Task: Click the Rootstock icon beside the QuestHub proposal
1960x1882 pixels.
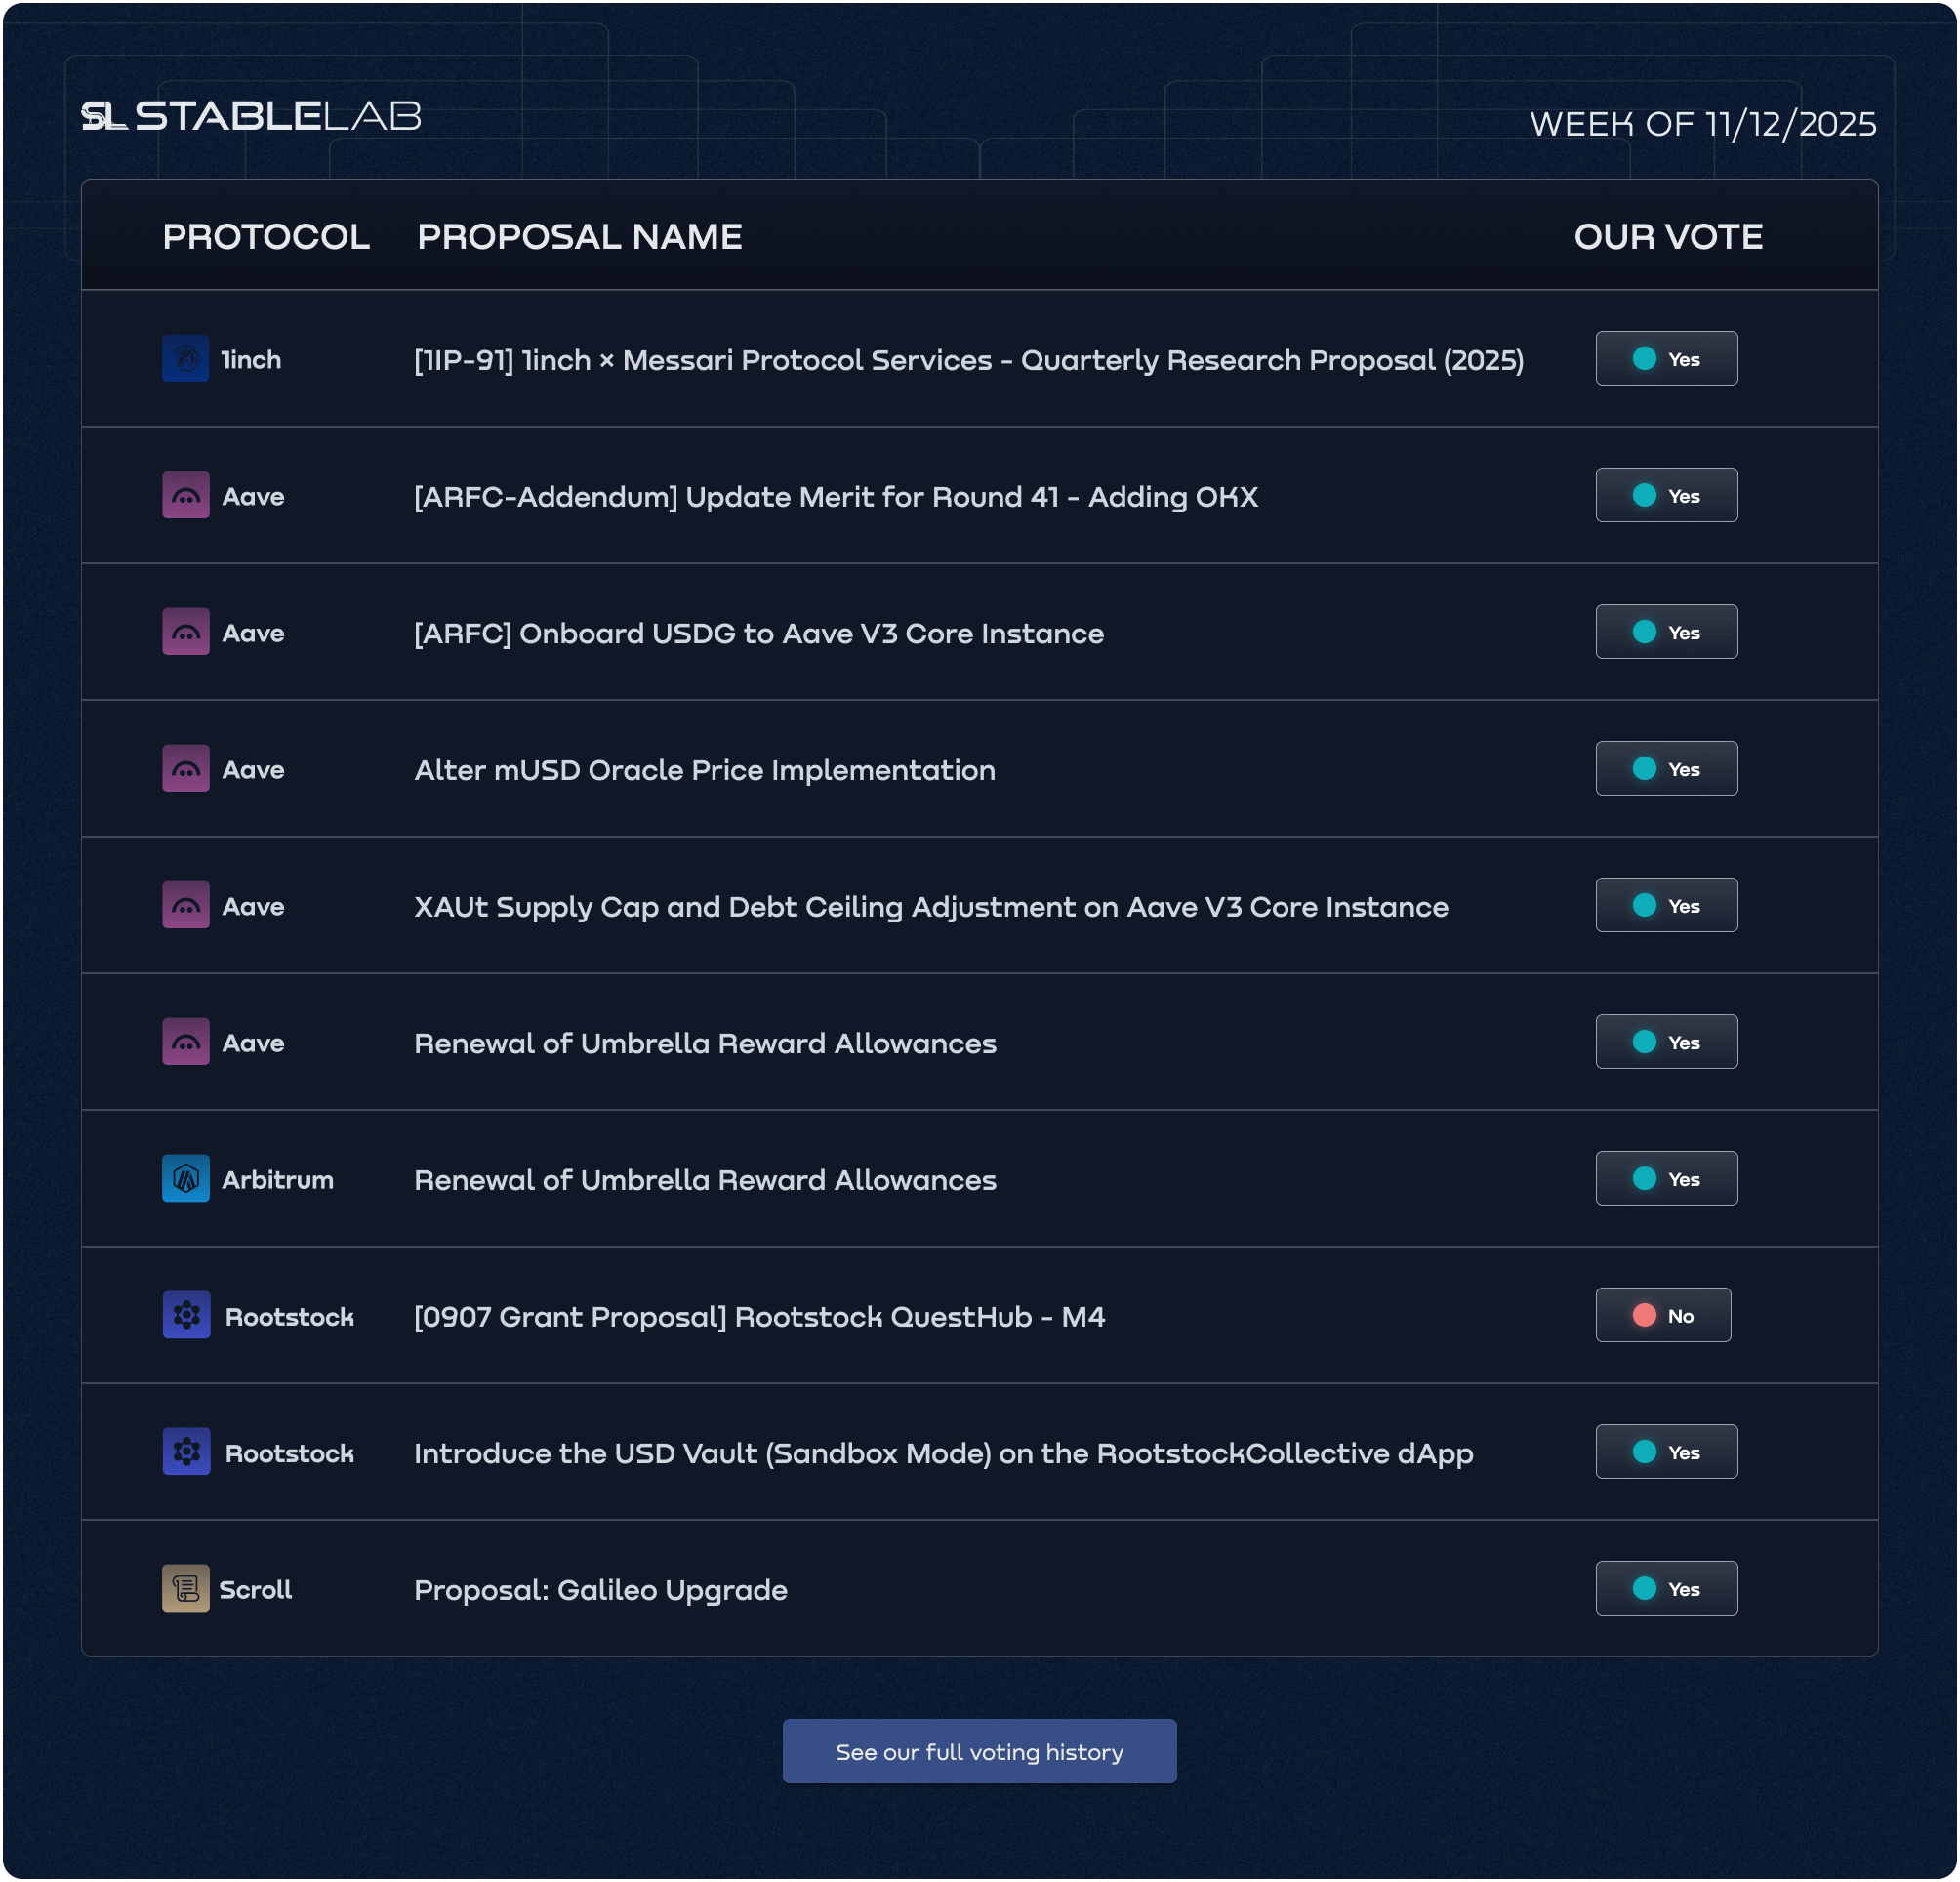Action: pos(186,1315)
